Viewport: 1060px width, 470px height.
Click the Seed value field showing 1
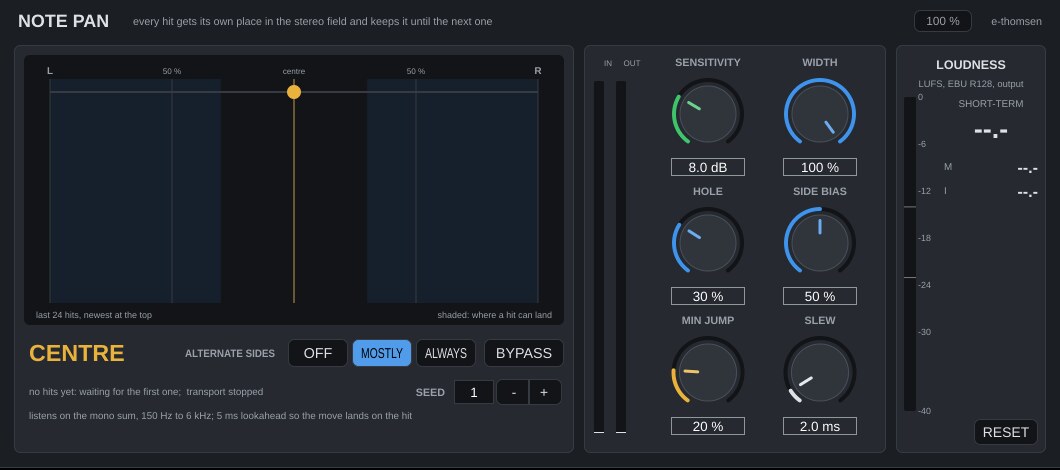click(x=473, y=392)
